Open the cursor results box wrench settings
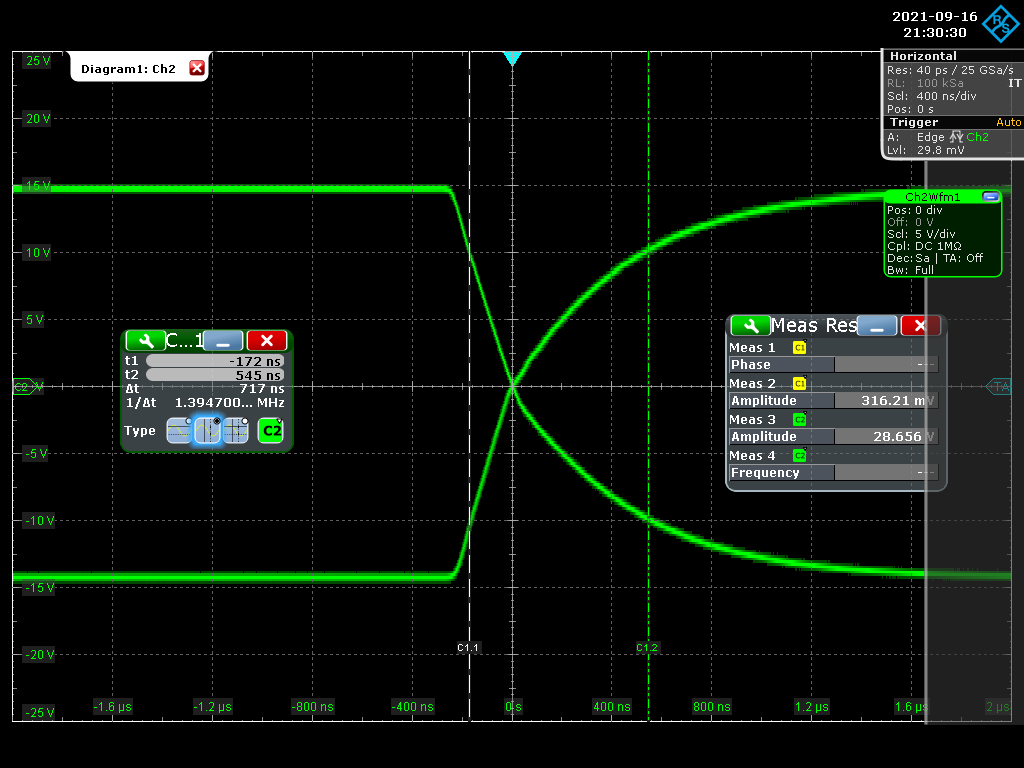This screenshot has height=768, width=1024. click(145, 340)
